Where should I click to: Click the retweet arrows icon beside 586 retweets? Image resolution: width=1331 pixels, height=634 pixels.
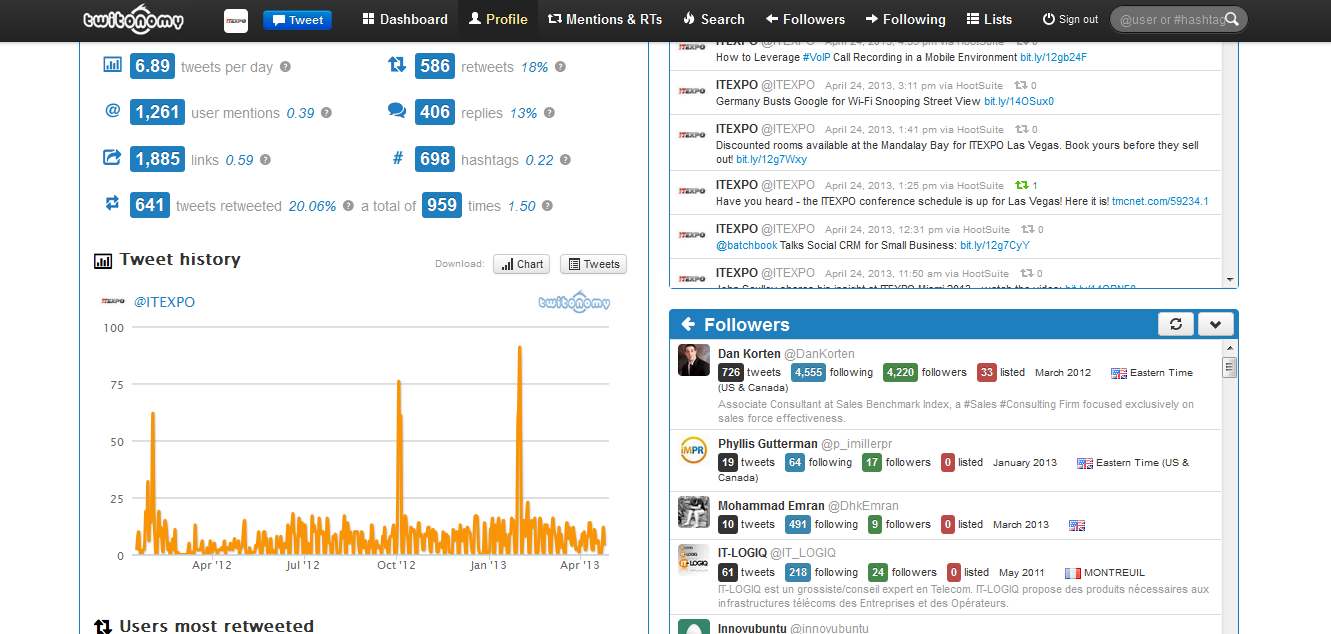[397, 63]
